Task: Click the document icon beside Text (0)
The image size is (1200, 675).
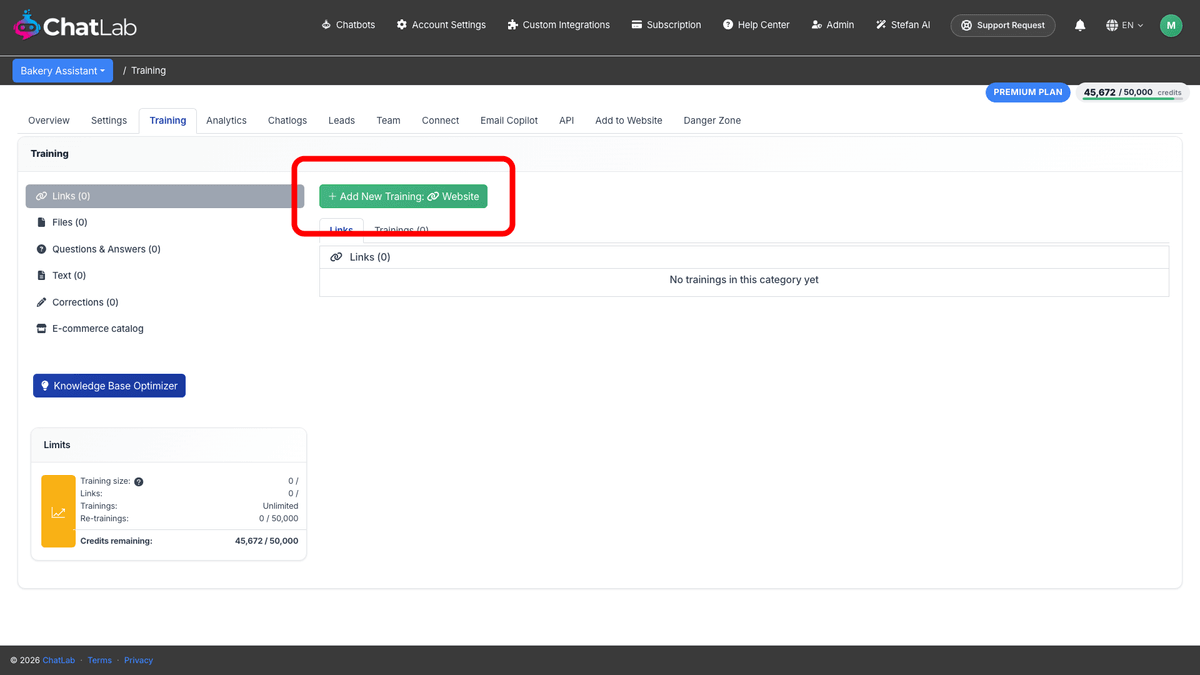Action: click(x=41, y=275)
